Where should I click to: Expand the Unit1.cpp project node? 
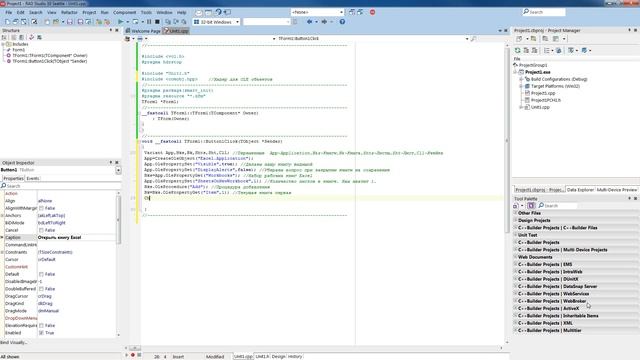(x=522, y=107)
